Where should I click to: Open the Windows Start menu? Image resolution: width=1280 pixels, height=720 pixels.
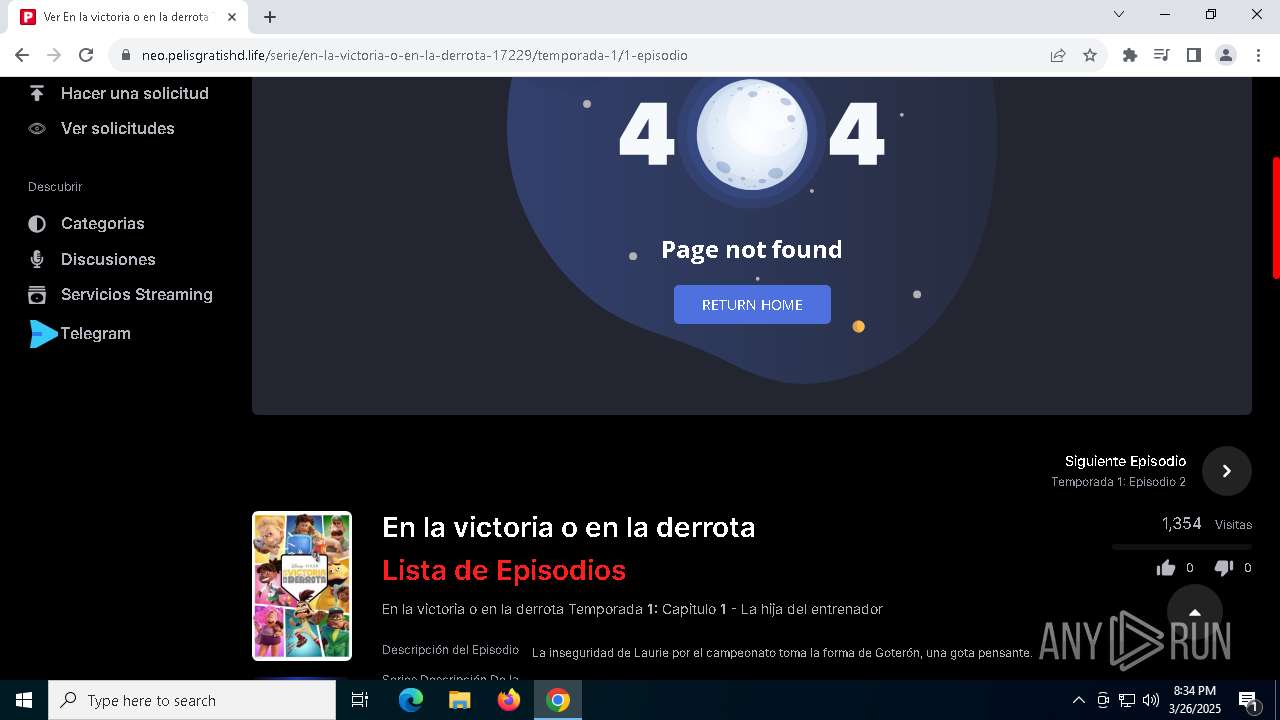[24, 700]
